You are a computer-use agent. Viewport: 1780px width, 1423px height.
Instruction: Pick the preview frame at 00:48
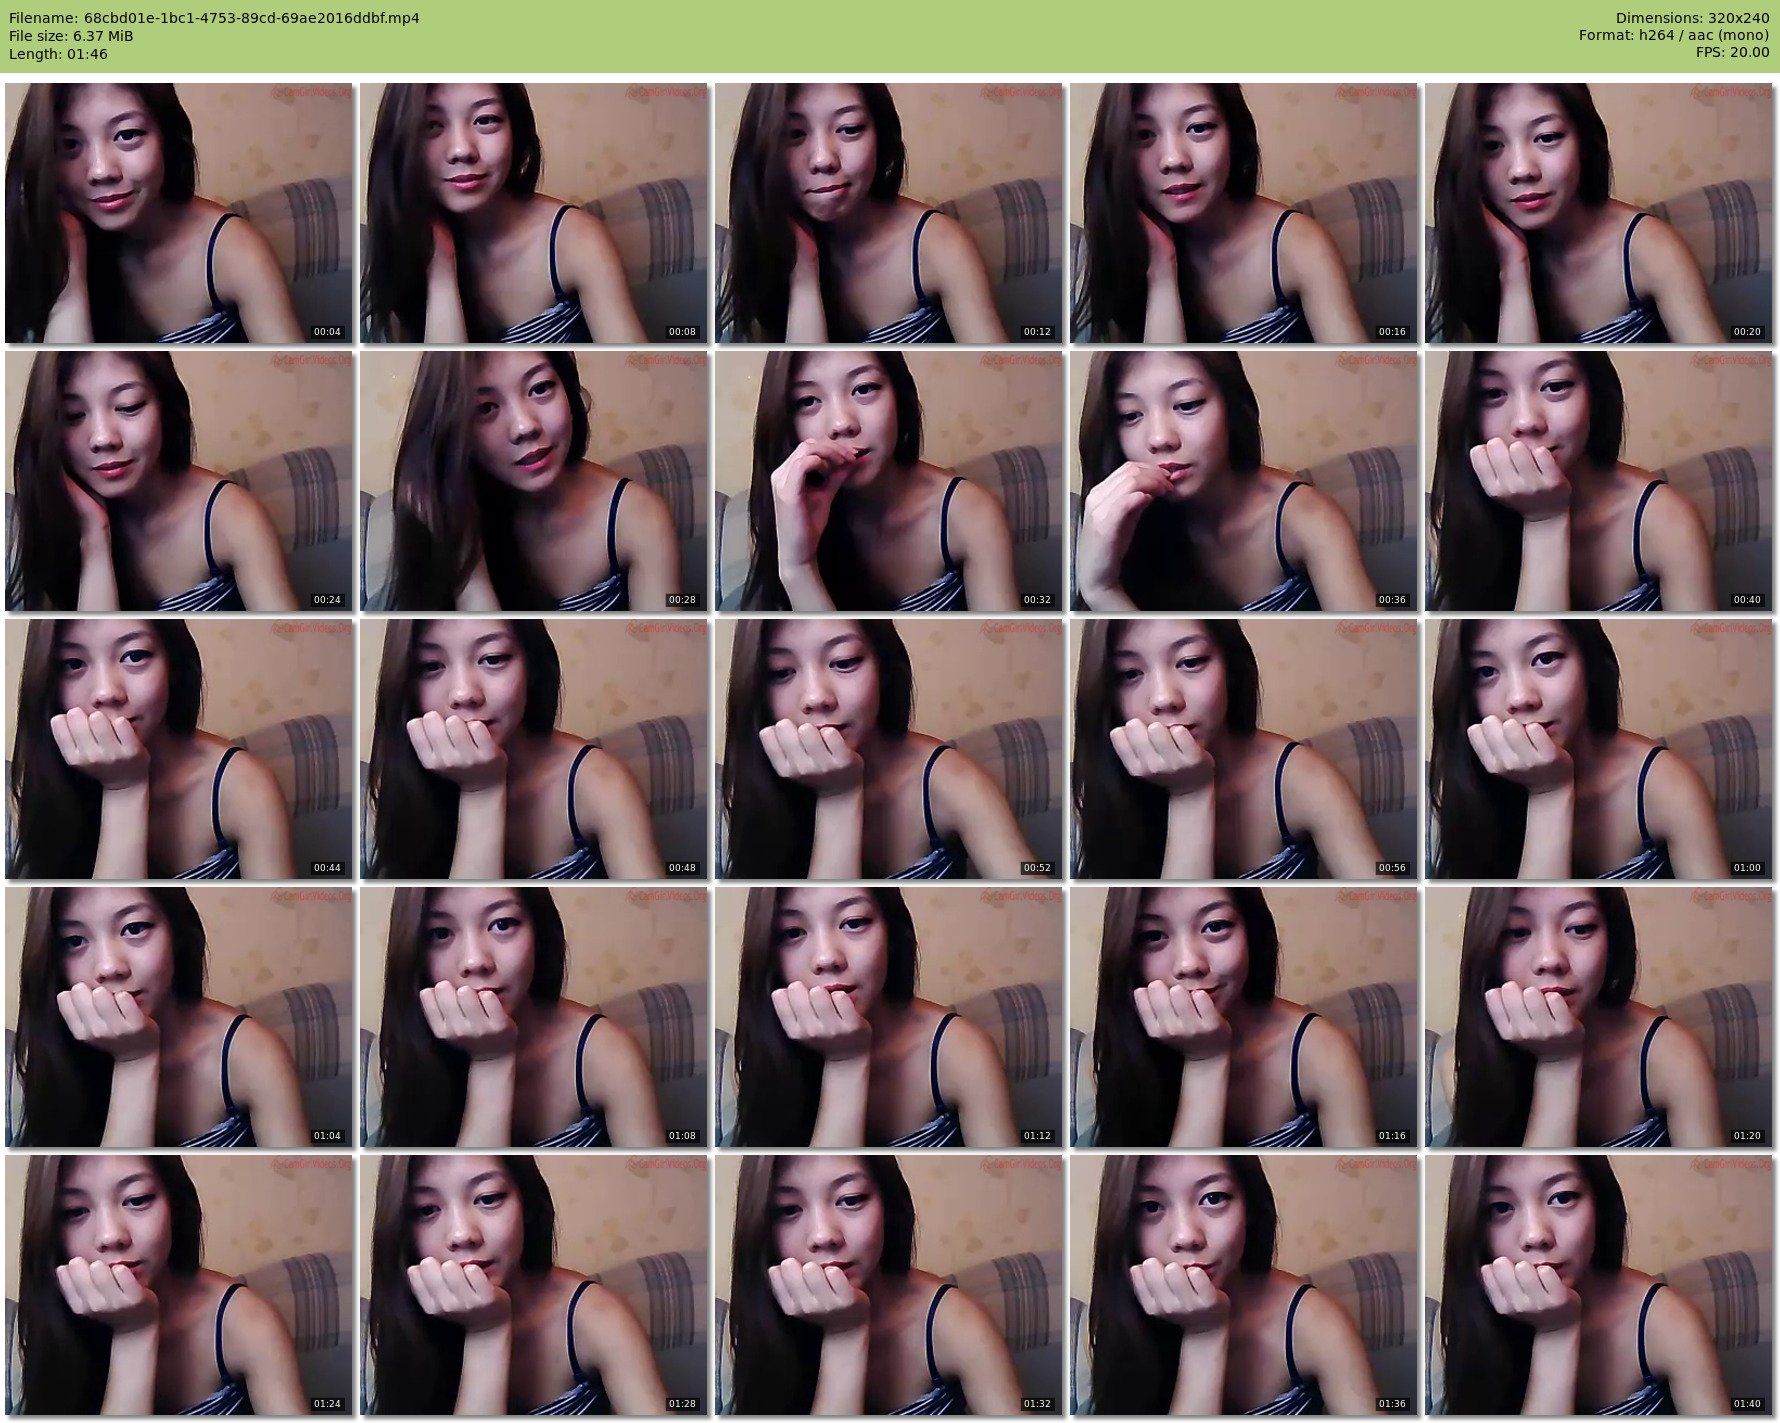tap(534, 749)
